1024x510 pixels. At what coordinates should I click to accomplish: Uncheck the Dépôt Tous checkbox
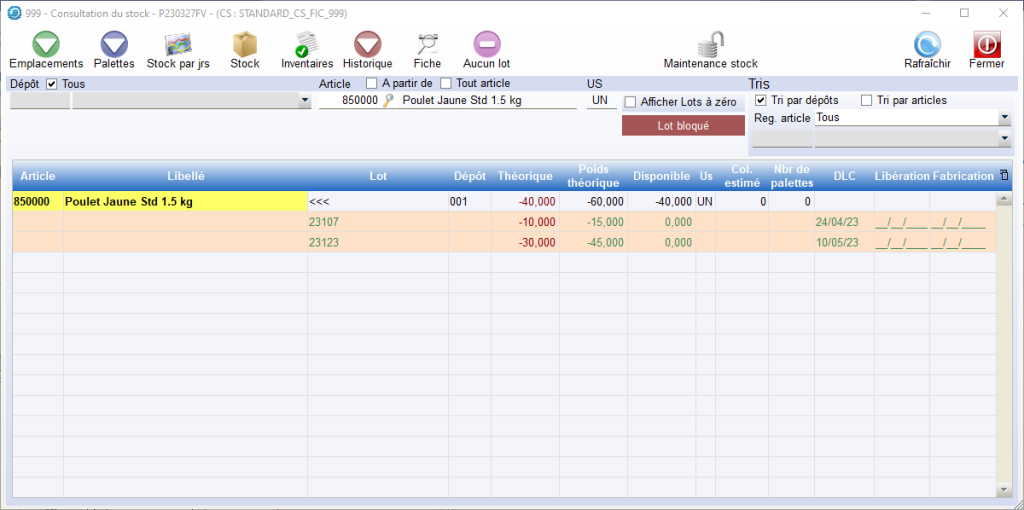(x=53, y=84)
